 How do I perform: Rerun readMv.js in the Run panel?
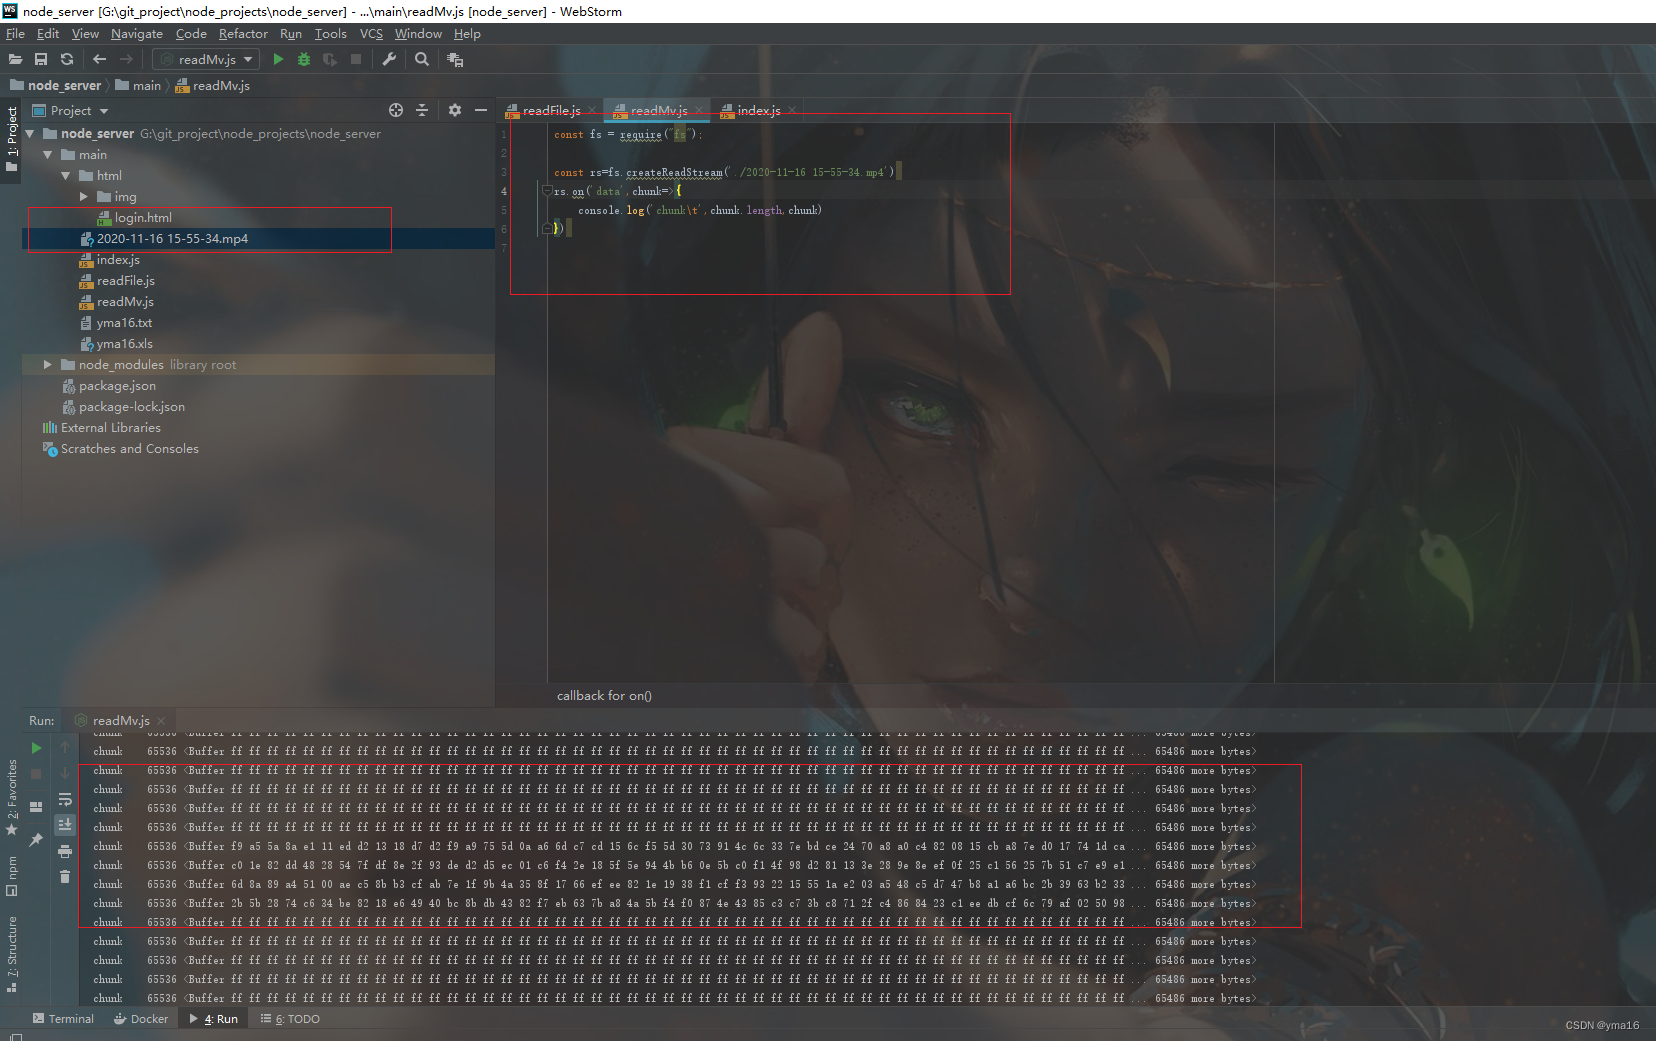point(36,748)
